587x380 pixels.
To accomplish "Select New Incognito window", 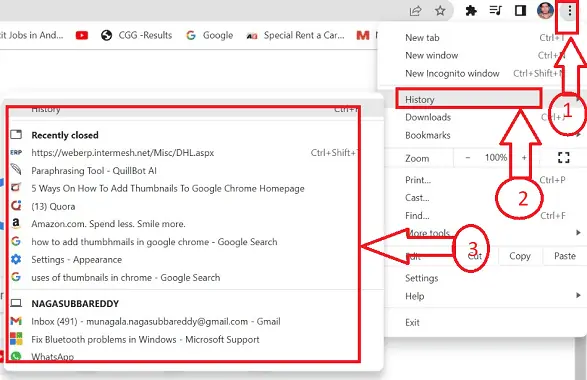I will coord(483,73).
